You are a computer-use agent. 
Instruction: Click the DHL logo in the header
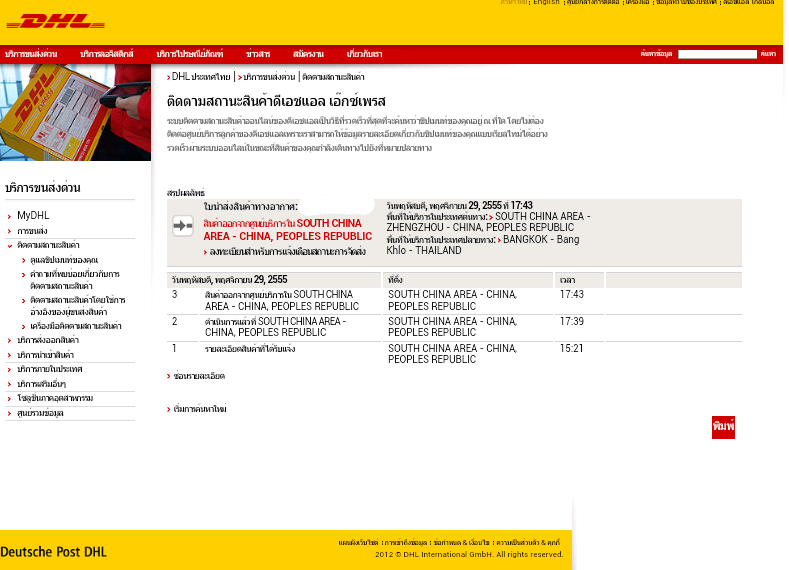55,22
